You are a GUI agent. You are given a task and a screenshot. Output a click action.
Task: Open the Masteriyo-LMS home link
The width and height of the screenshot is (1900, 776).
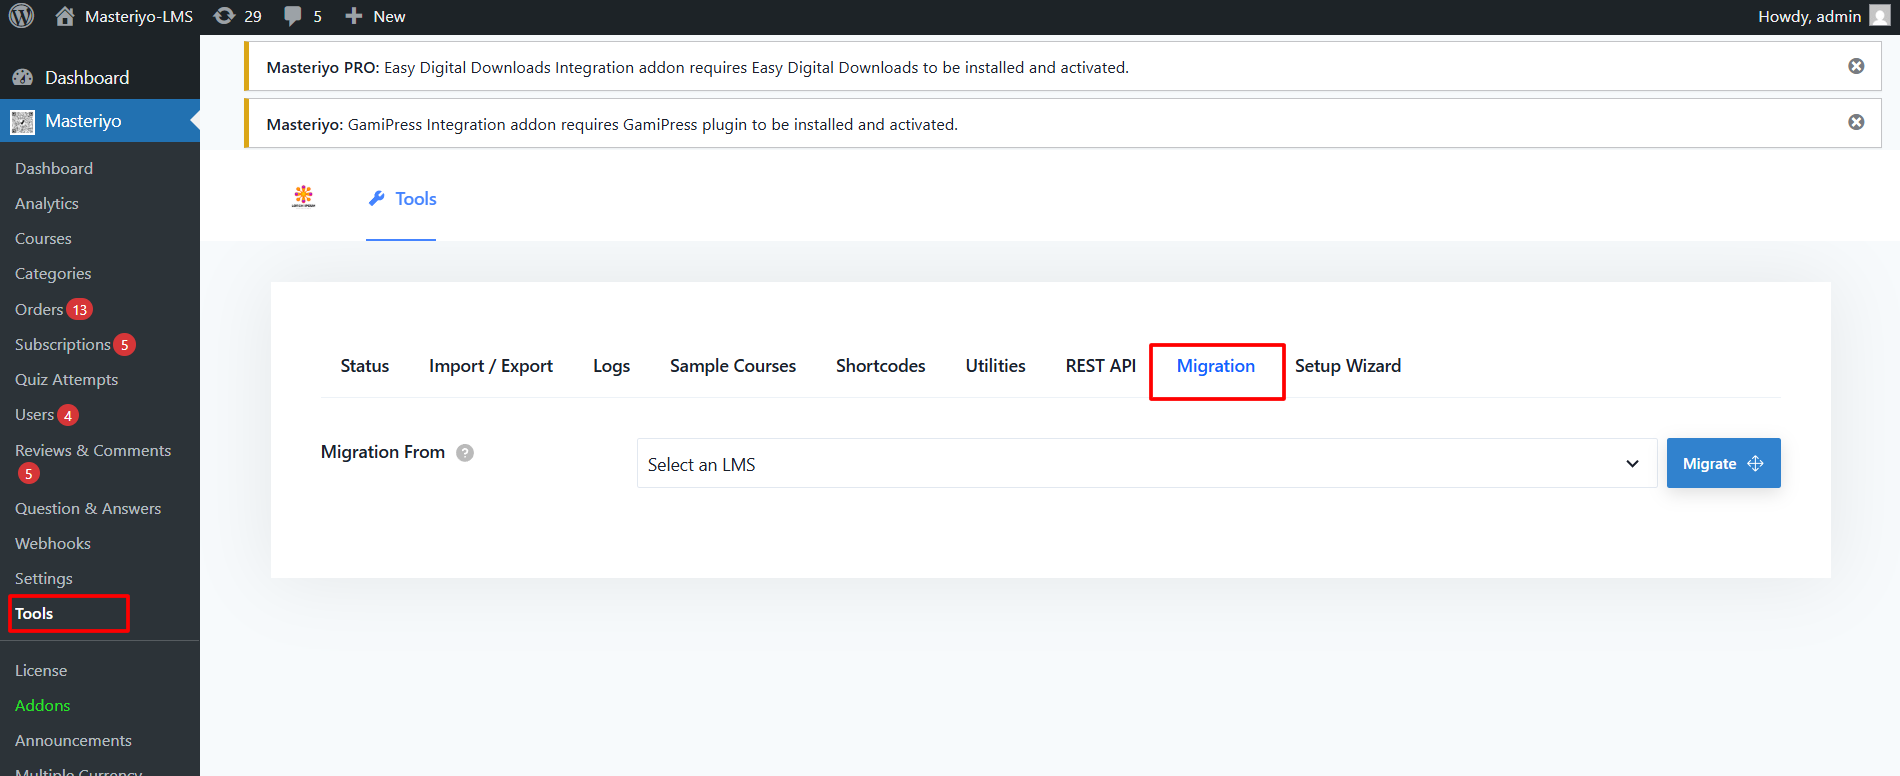pos(124,16)
